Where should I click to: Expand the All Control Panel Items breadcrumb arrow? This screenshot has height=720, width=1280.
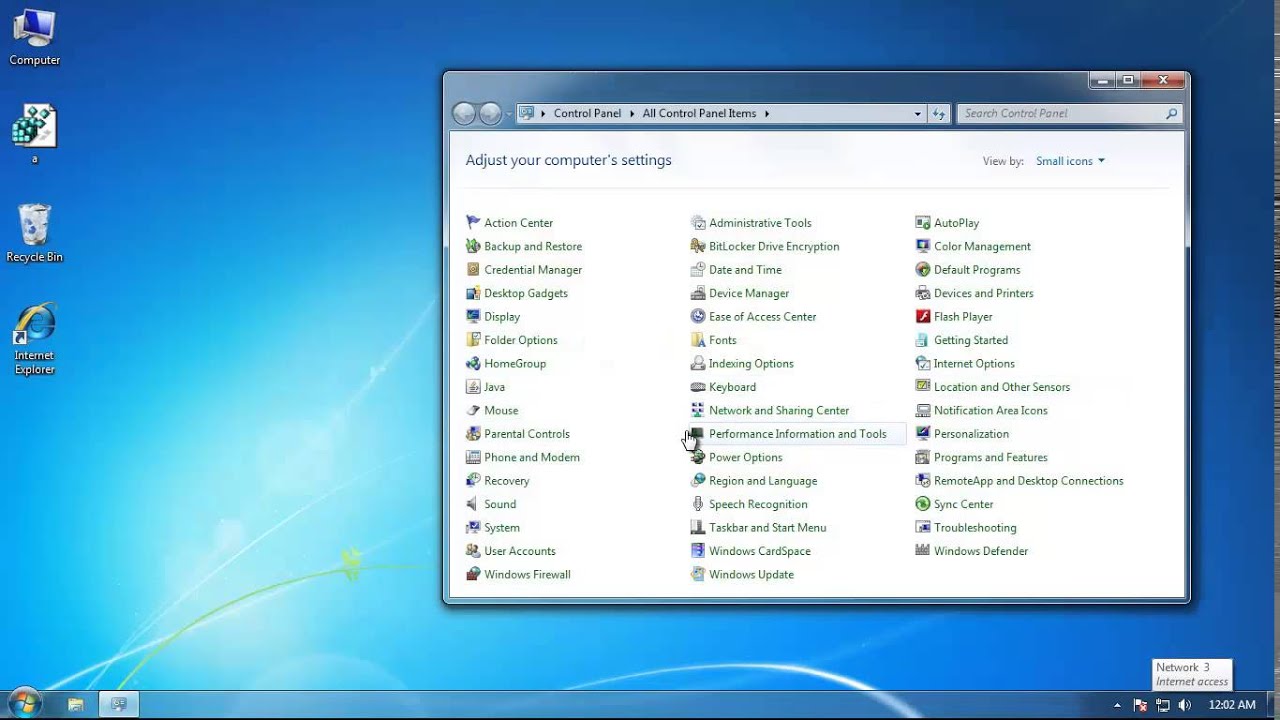coord(768,113)
